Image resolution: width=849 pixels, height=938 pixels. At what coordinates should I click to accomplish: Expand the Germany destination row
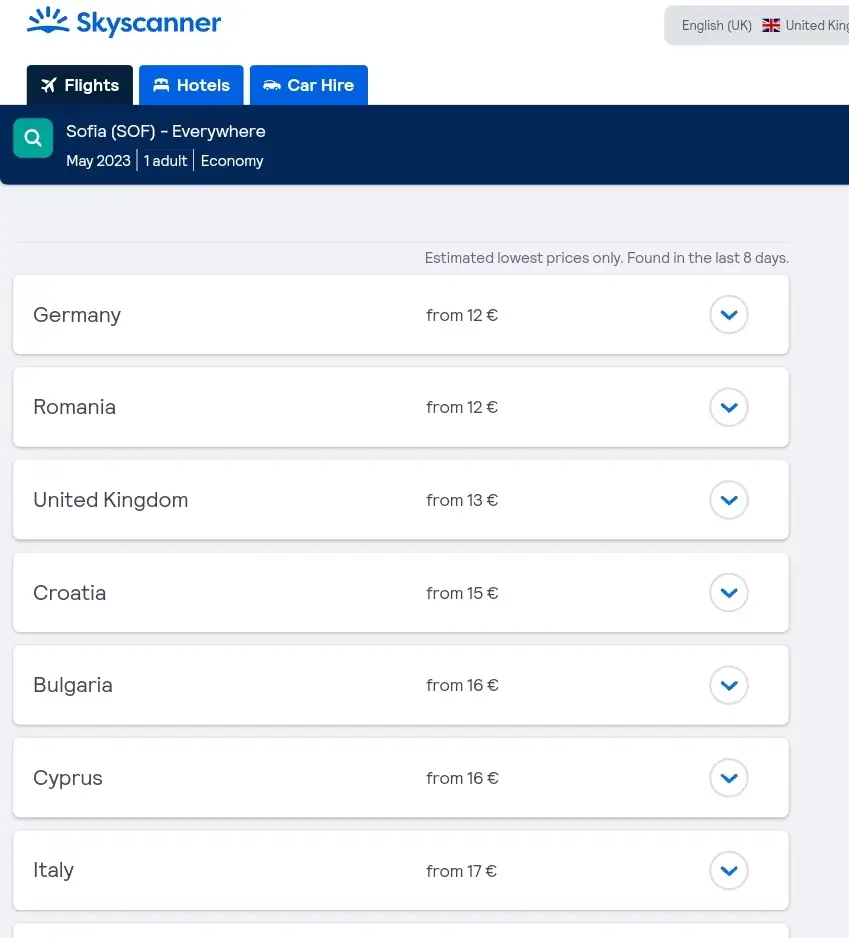click(728, 315)
